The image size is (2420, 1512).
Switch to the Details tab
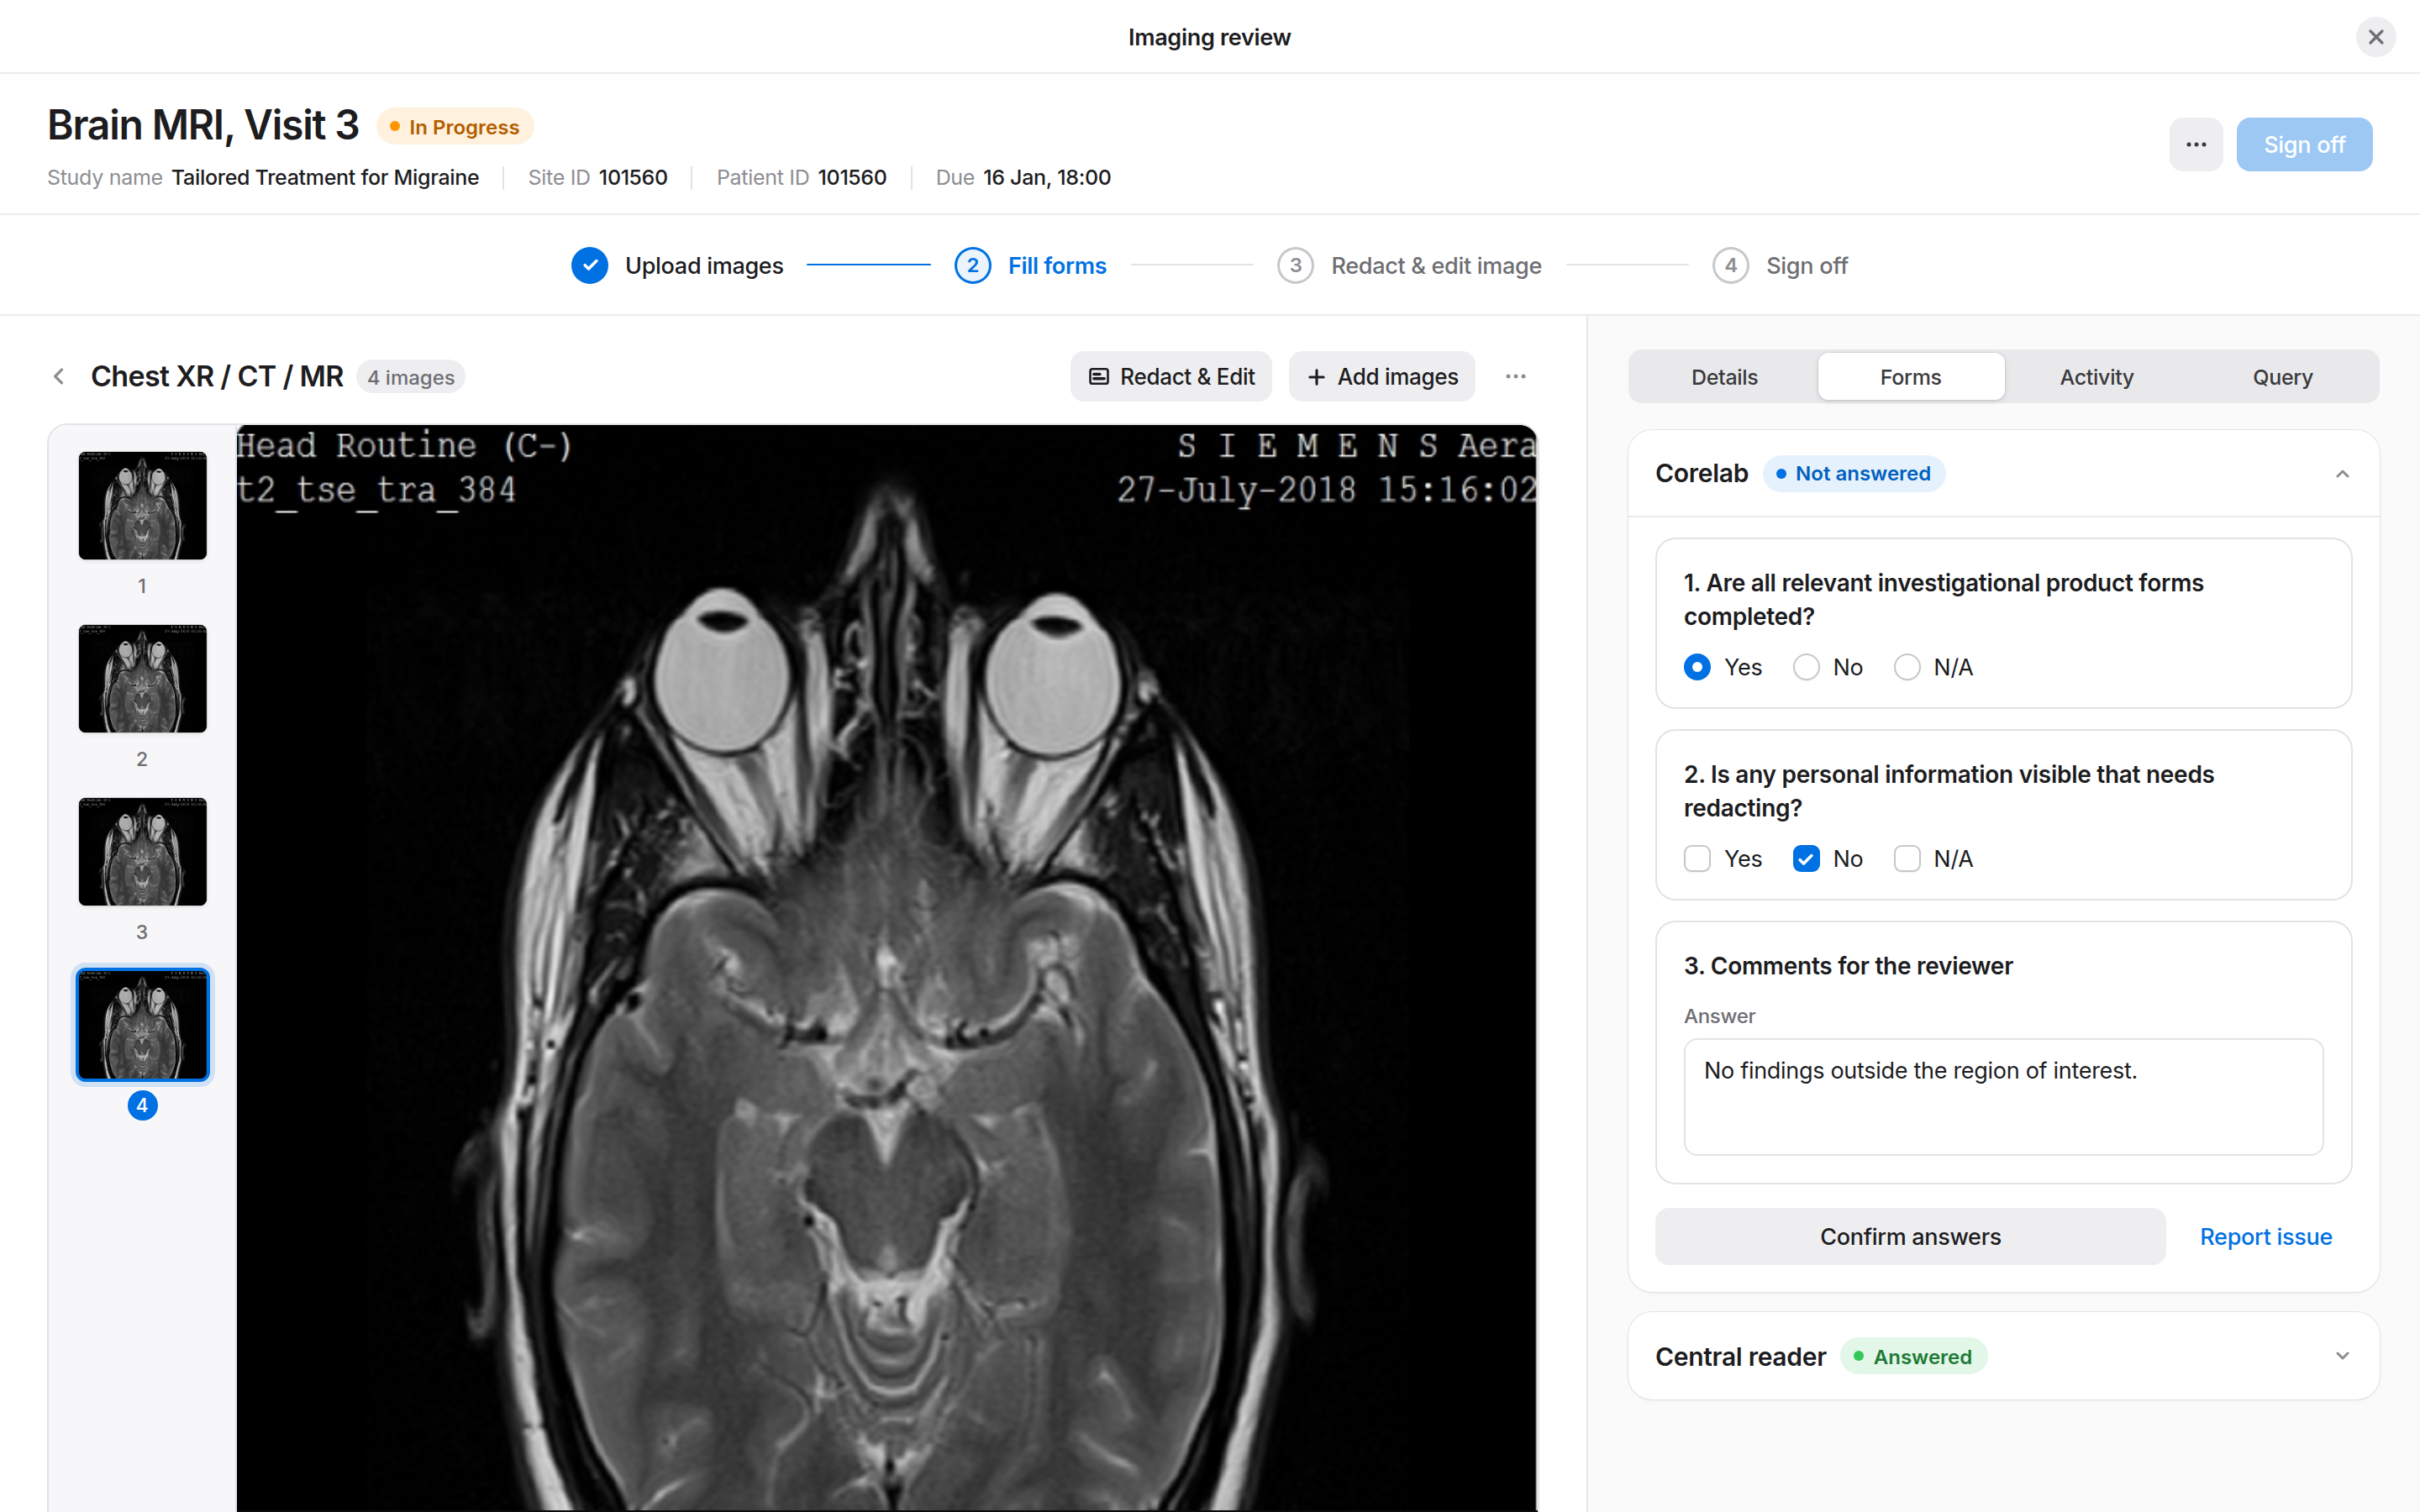click(x=1724, y=377)
